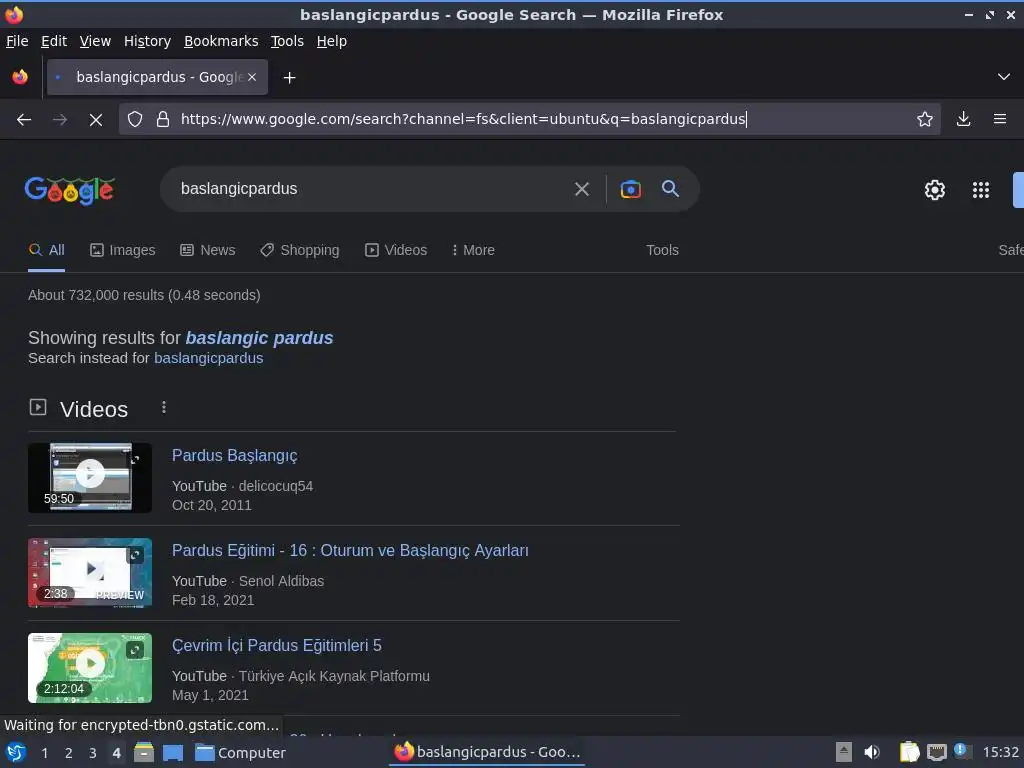Open 'Oturum ve Başlangıç Ayarları' video link
Viewport: 1024px width, 768px height.
pyautogui.click(x=350, y=551)
